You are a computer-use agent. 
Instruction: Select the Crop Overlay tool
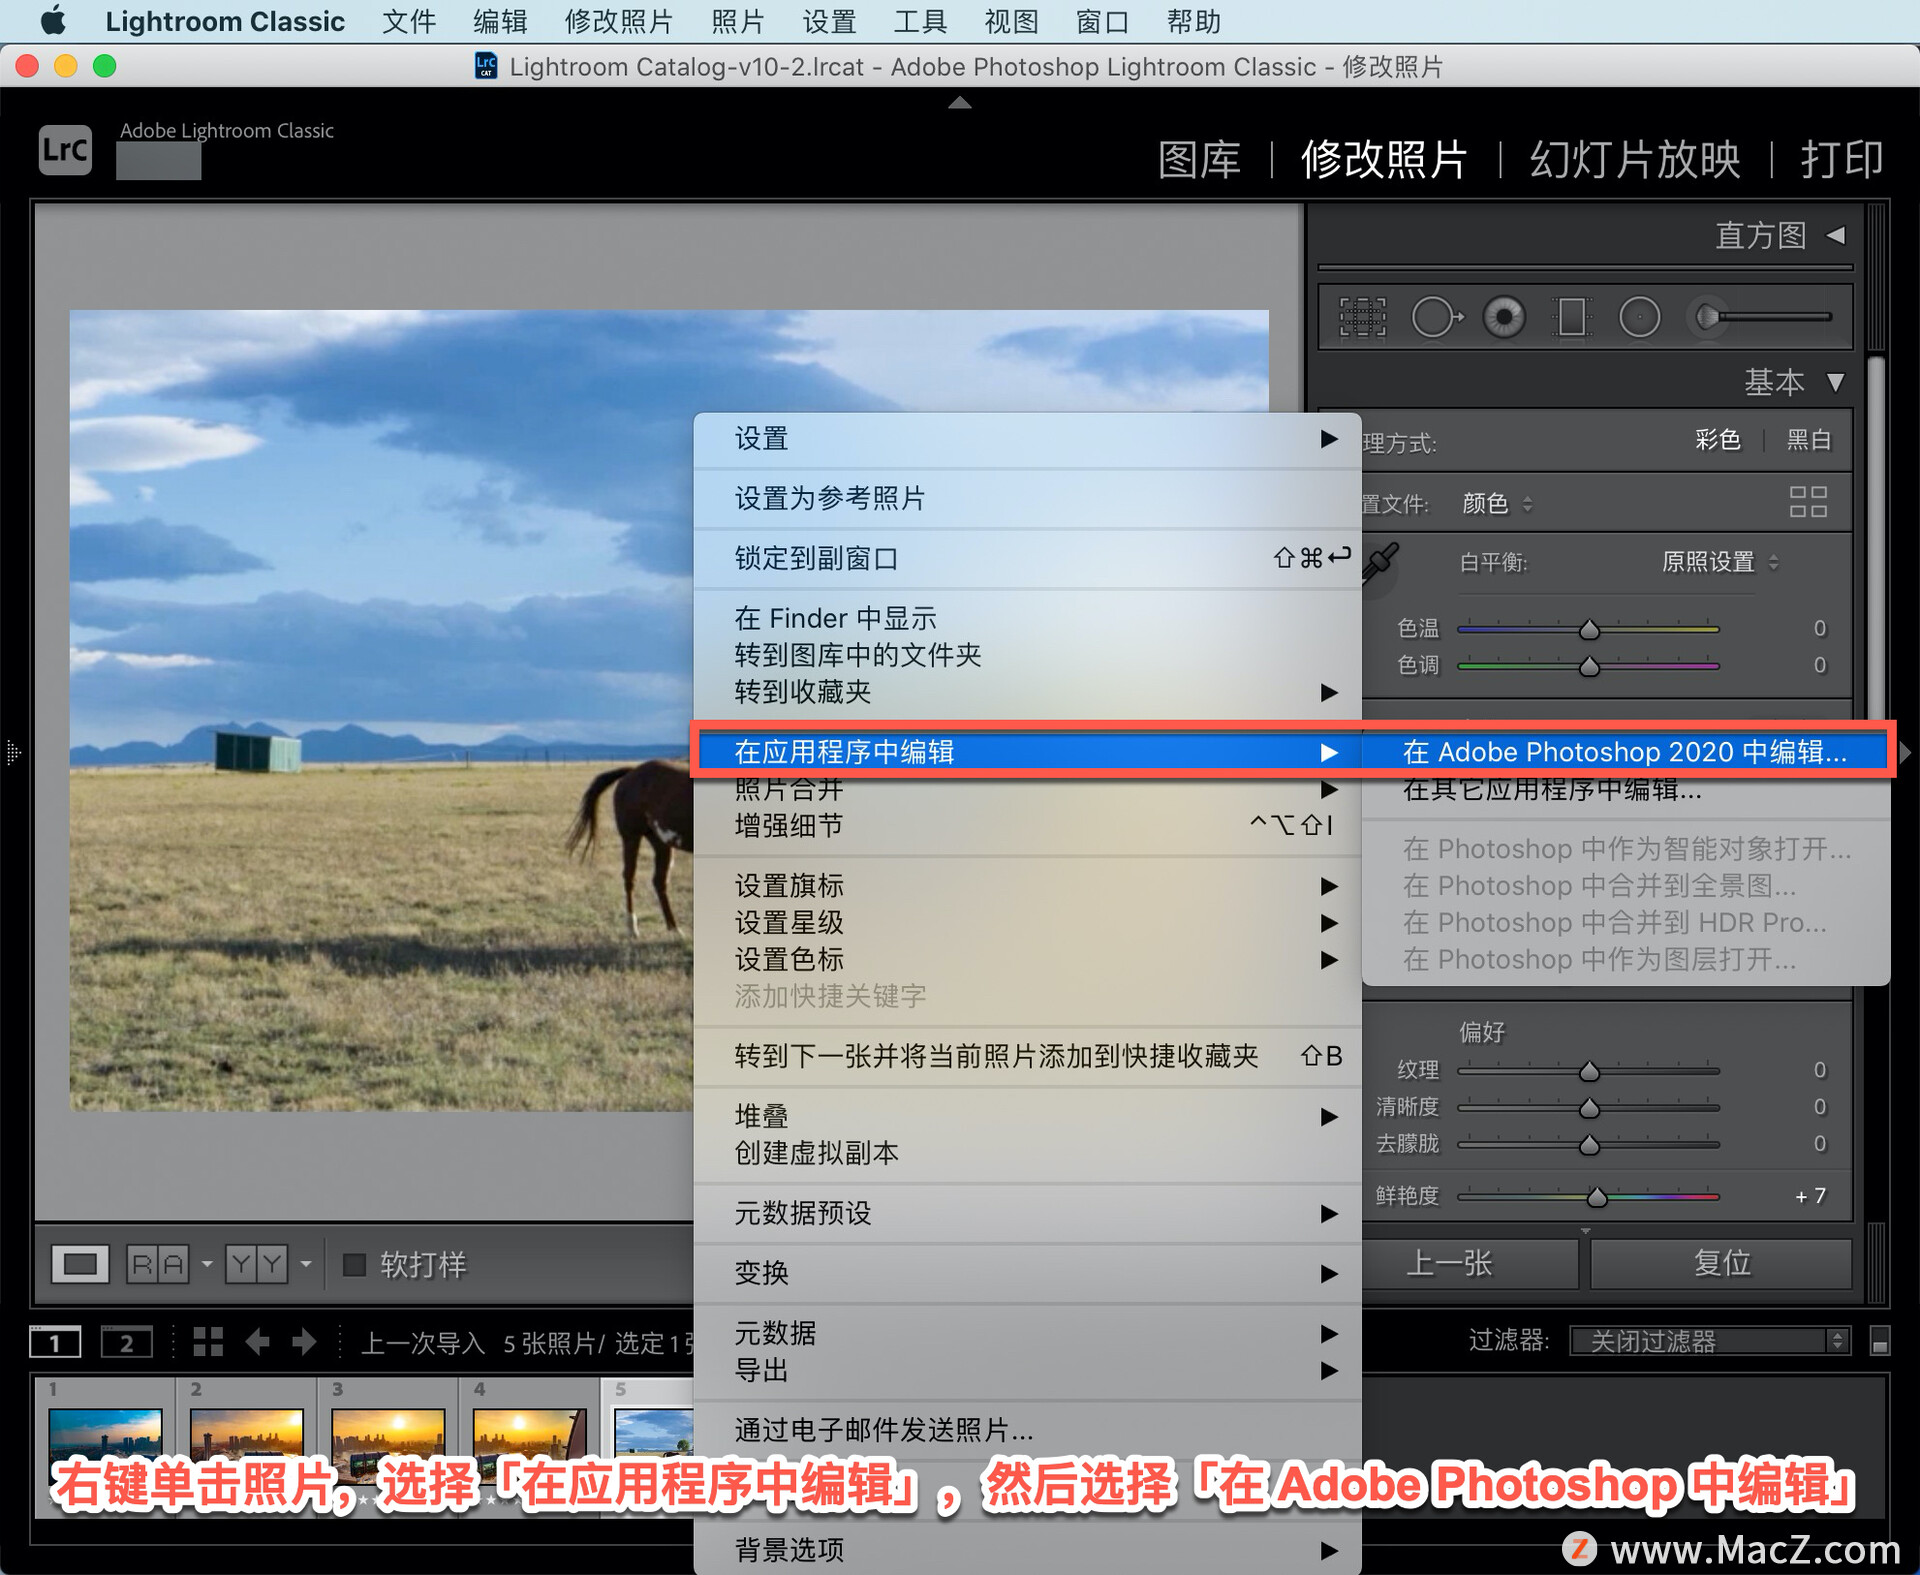click(1363, 318)
